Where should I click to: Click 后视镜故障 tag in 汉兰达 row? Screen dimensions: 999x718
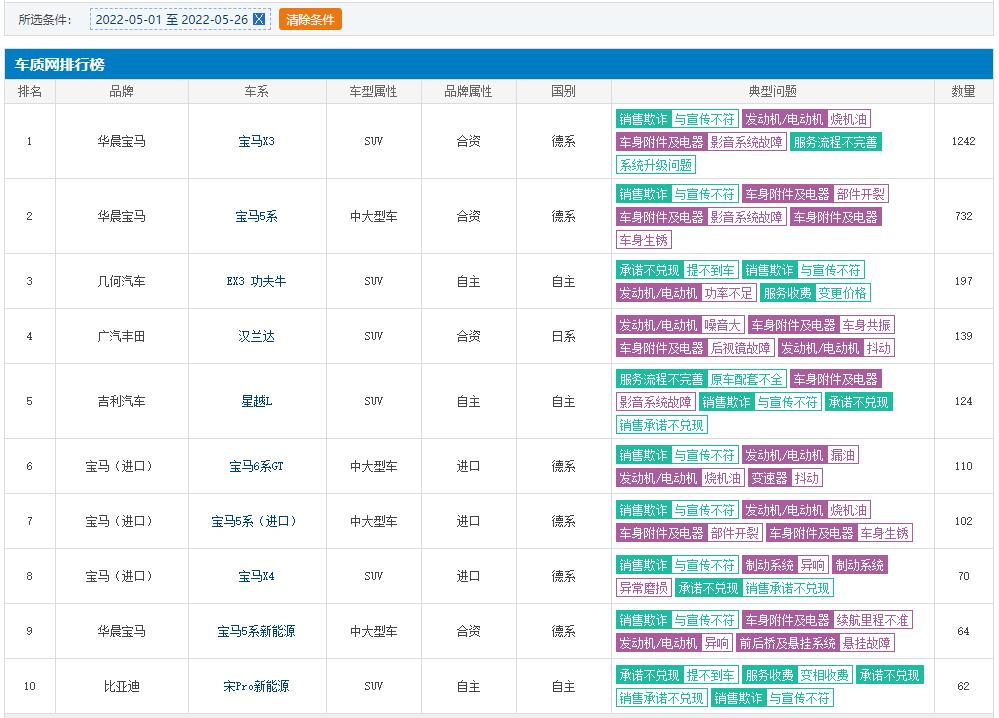coord(740,348)
